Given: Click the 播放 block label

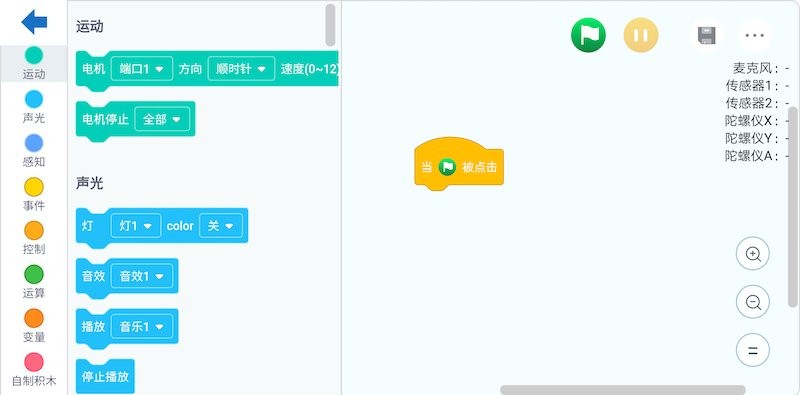Looking at the screenshot, I should click(93, 327).
